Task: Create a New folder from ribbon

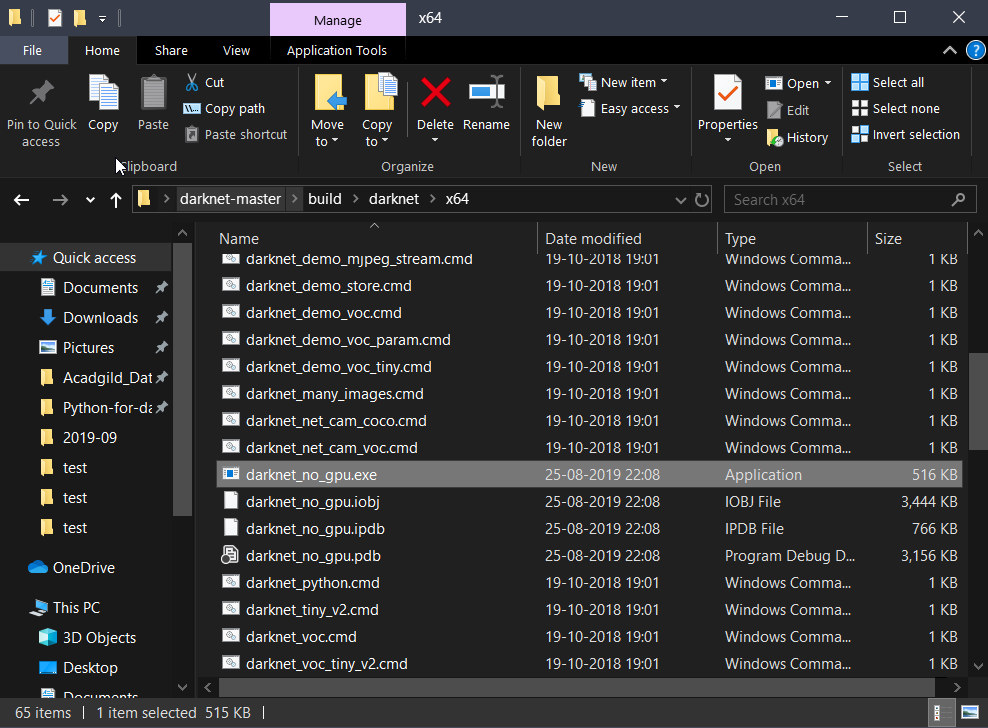Action: pos(549,112)
